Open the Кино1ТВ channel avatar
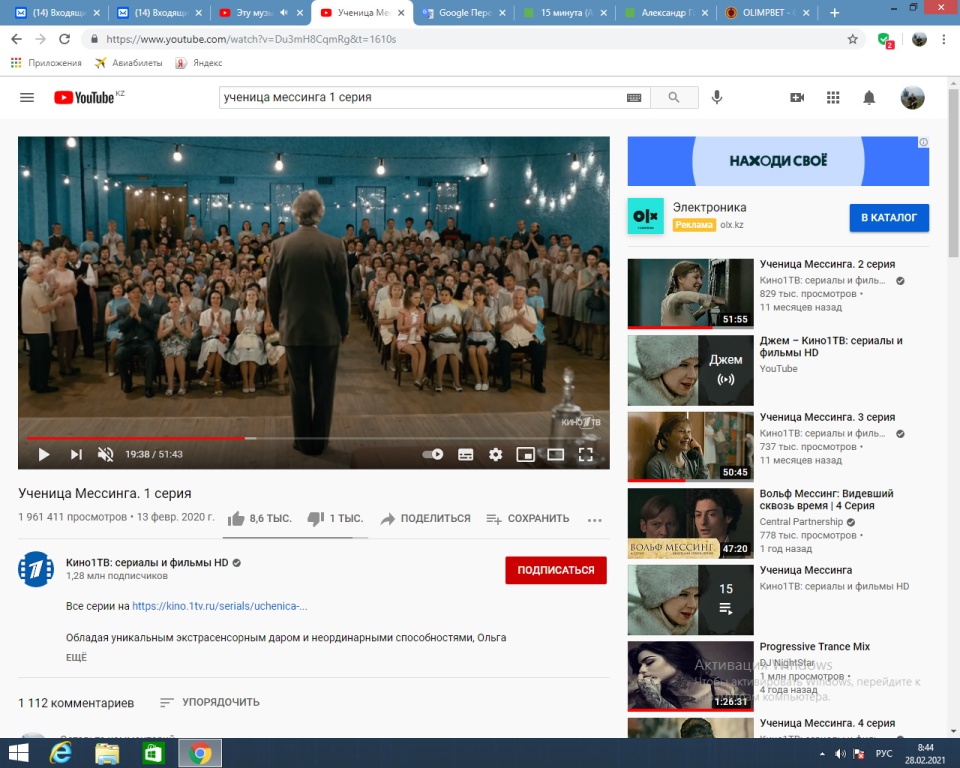Viewport: 960px width, 768px height. [36, 569]
